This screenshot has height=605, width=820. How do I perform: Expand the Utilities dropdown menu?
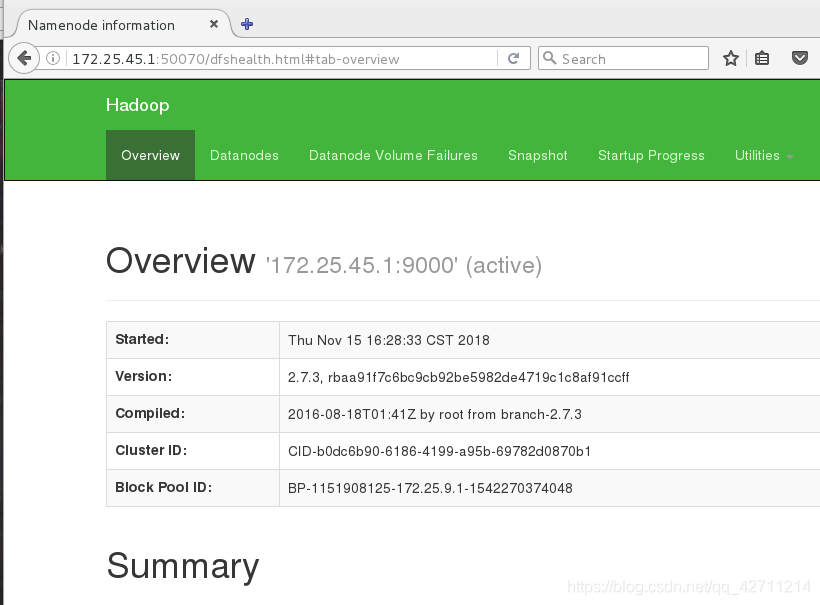[x=764, y=155]
